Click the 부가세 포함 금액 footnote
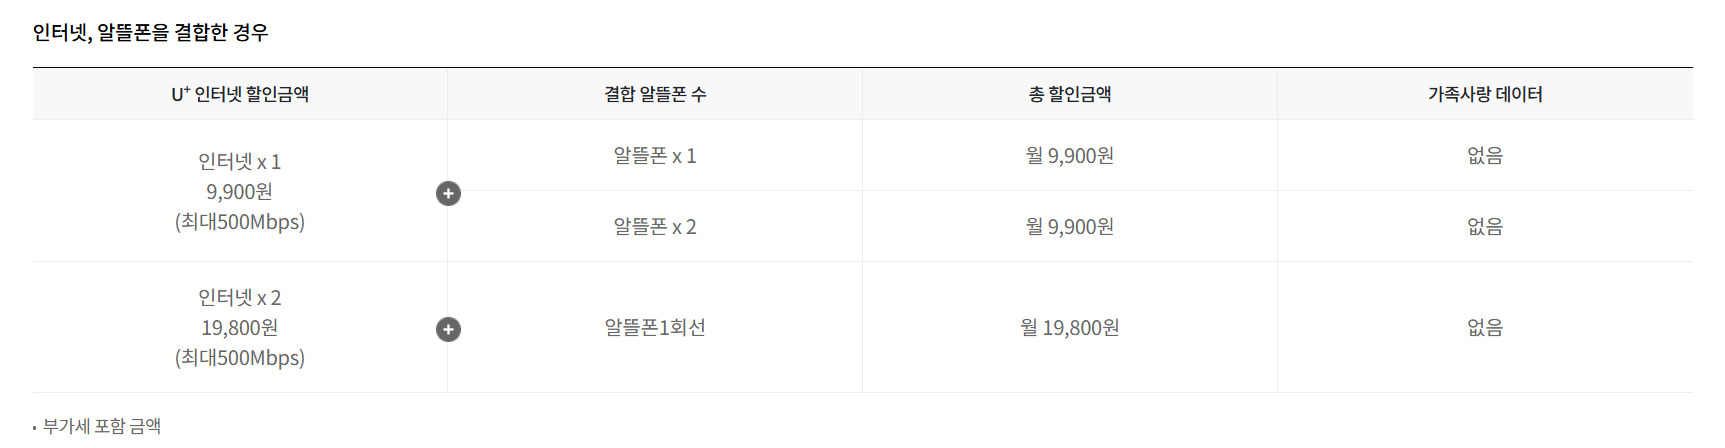1725x448 pixels. [102, 426]
